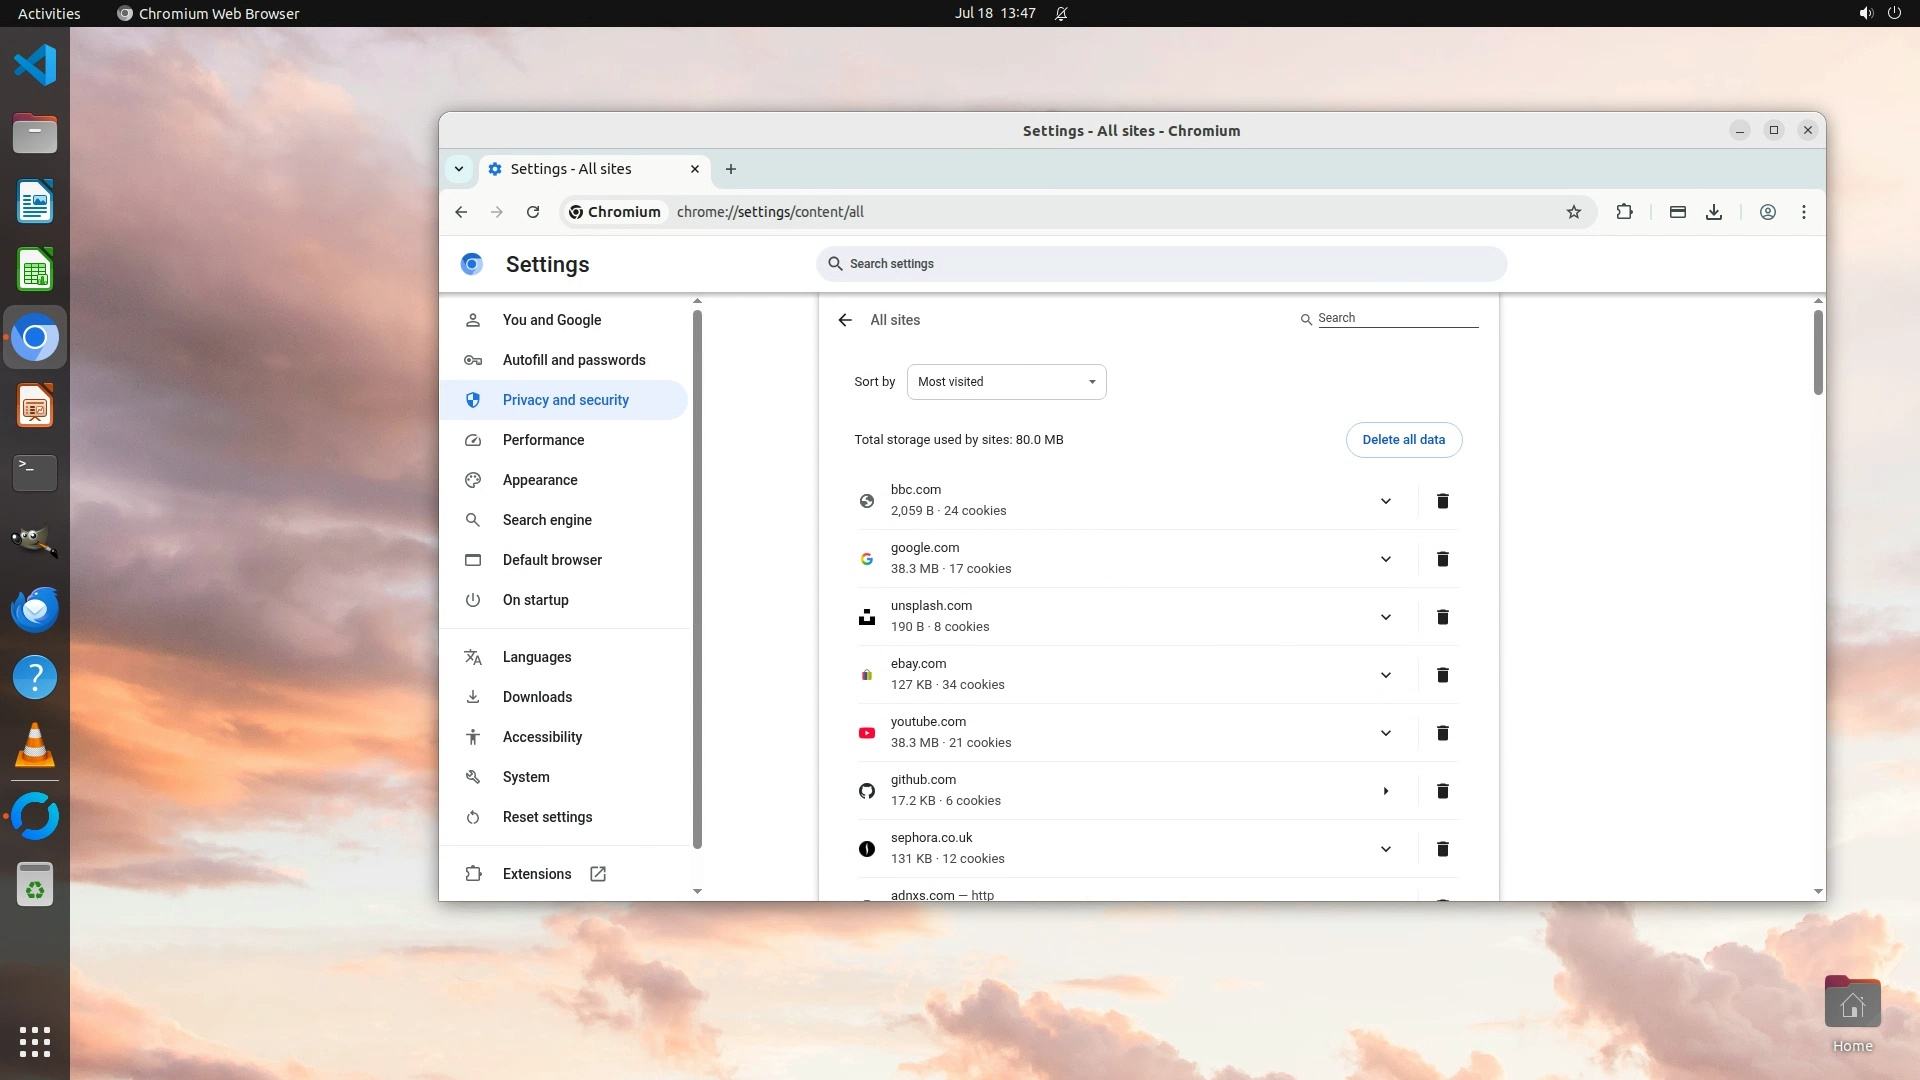
Task: Reload the current page
Action: click(533, 212)
